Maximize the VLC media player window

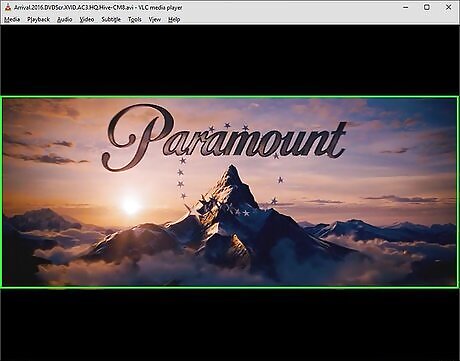coord(427,7)
